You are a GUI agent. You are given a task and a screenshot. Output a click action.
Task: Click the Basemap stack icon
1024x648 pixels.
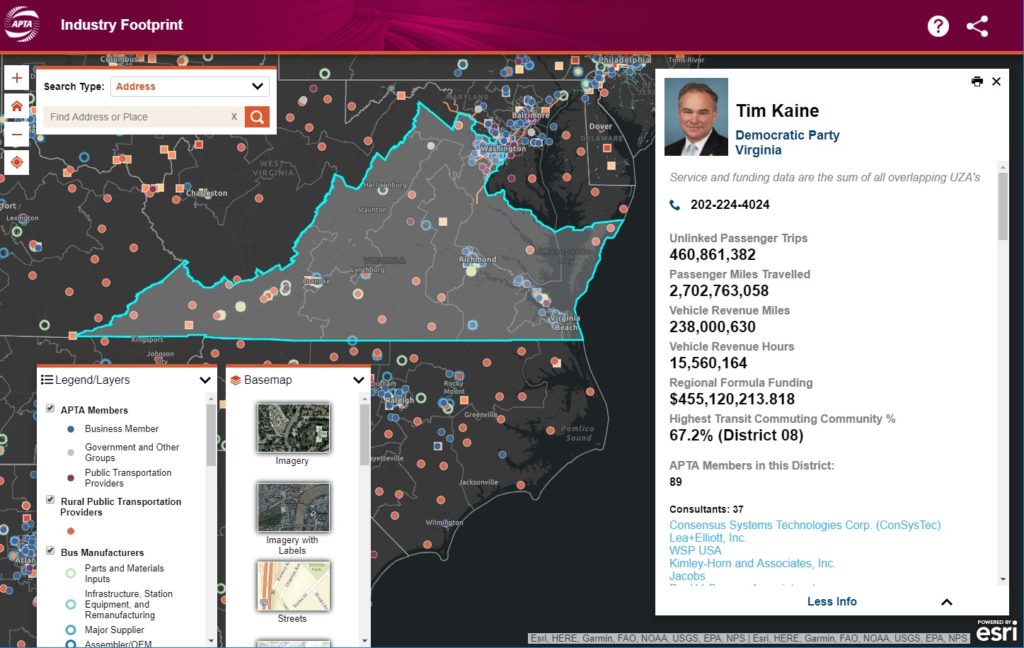[236, 380]
